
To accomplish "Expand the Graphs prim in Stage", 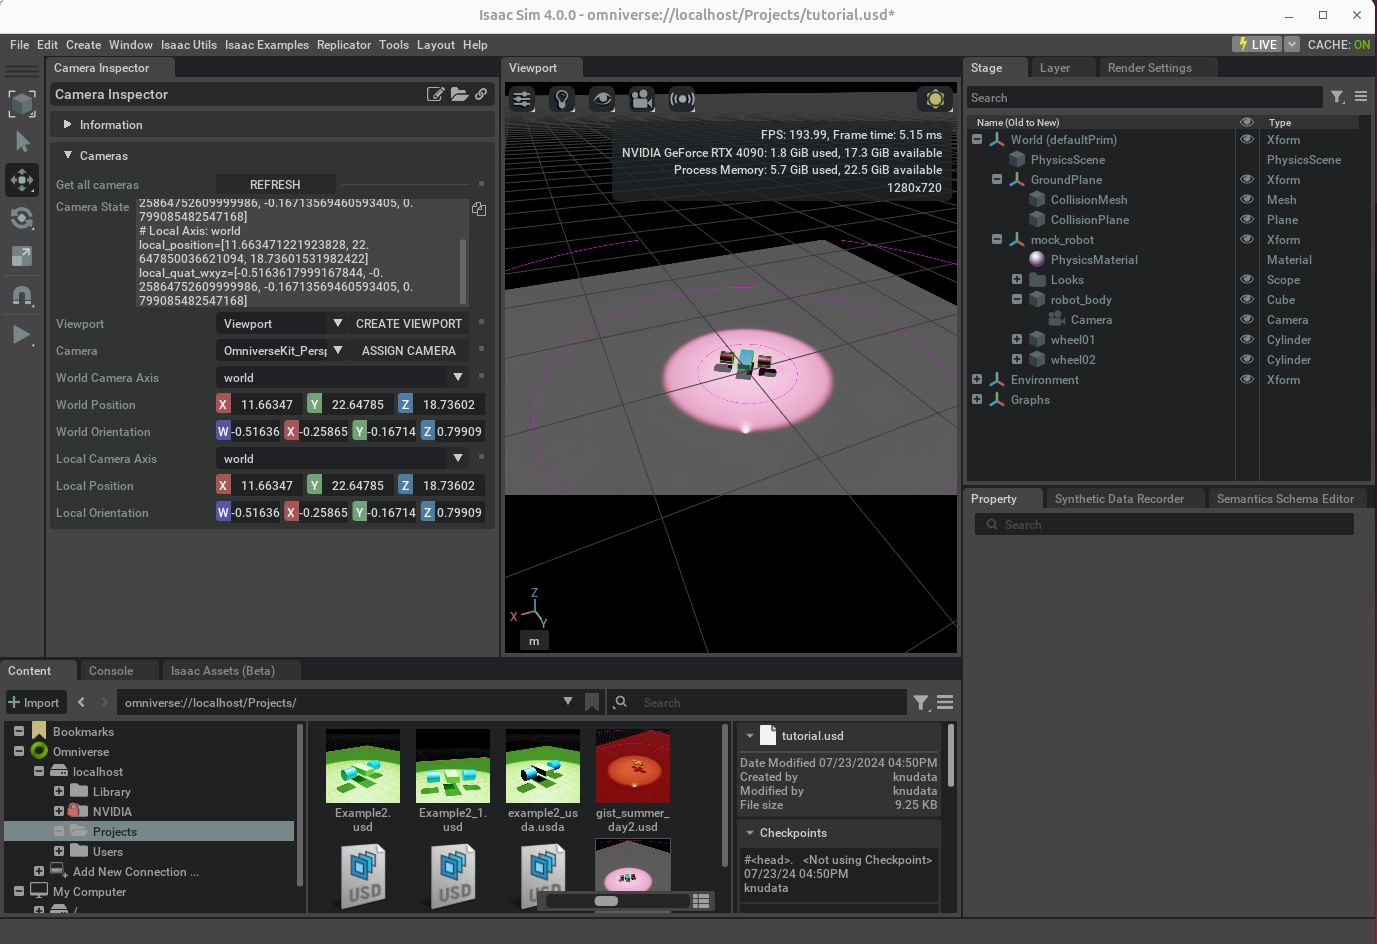I will pyautogui.click(x=977, y=399).
